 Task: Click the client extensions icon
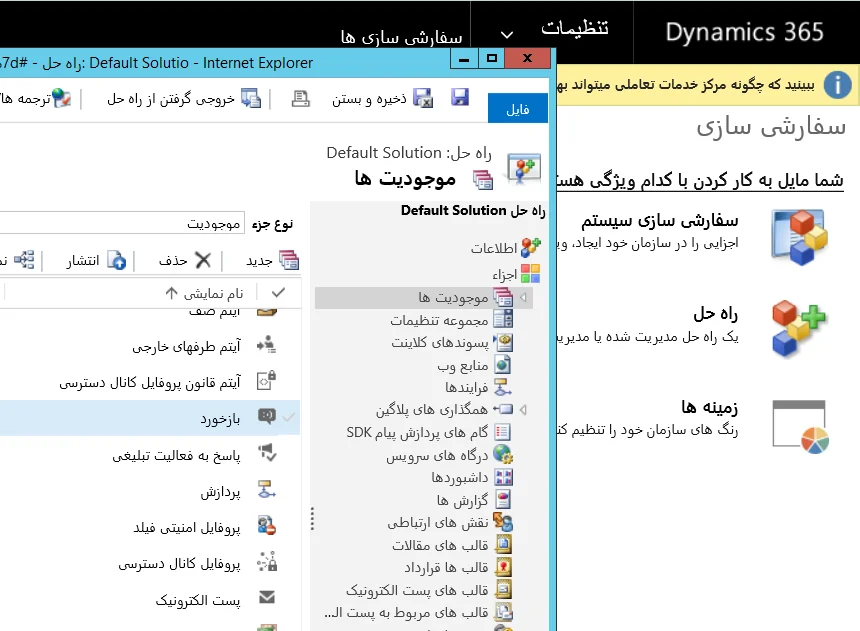pyautogui.click(x=503, y=342)
